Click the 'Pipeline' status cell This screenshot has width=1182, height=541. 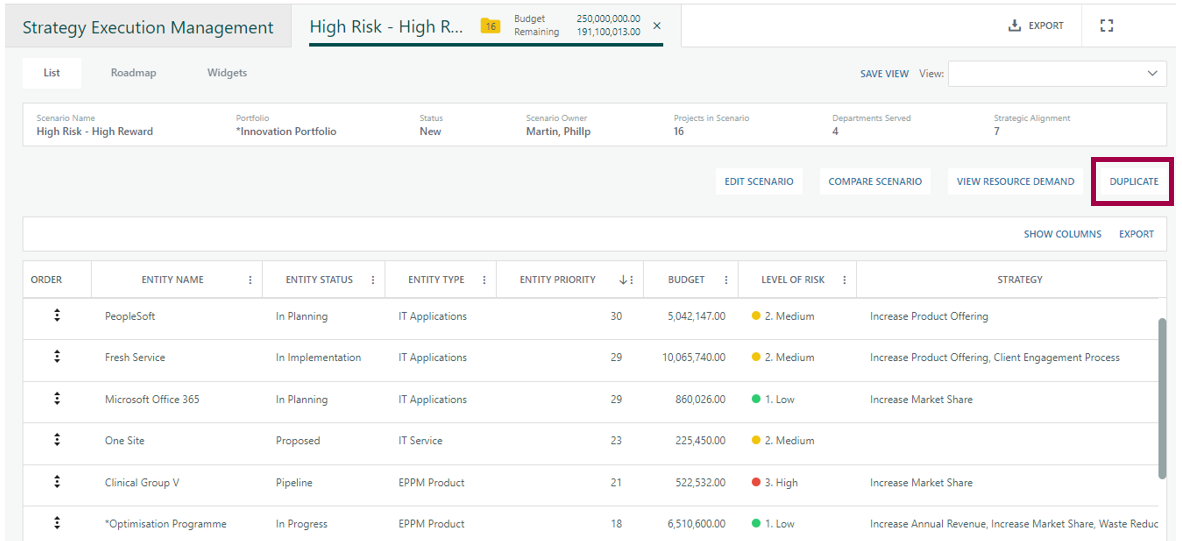pos(294,482)
